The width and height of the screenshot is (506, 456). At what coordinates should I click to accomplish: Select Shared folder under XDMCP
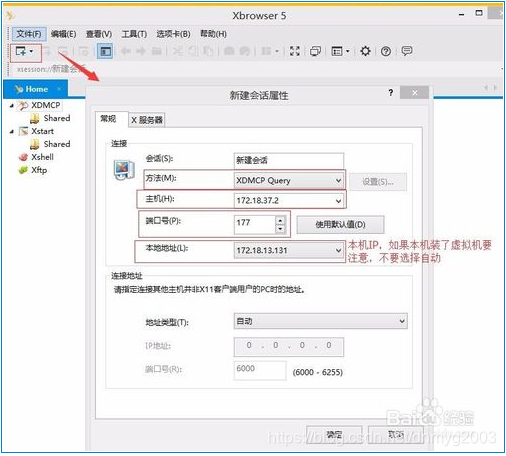tap(57, 118)
